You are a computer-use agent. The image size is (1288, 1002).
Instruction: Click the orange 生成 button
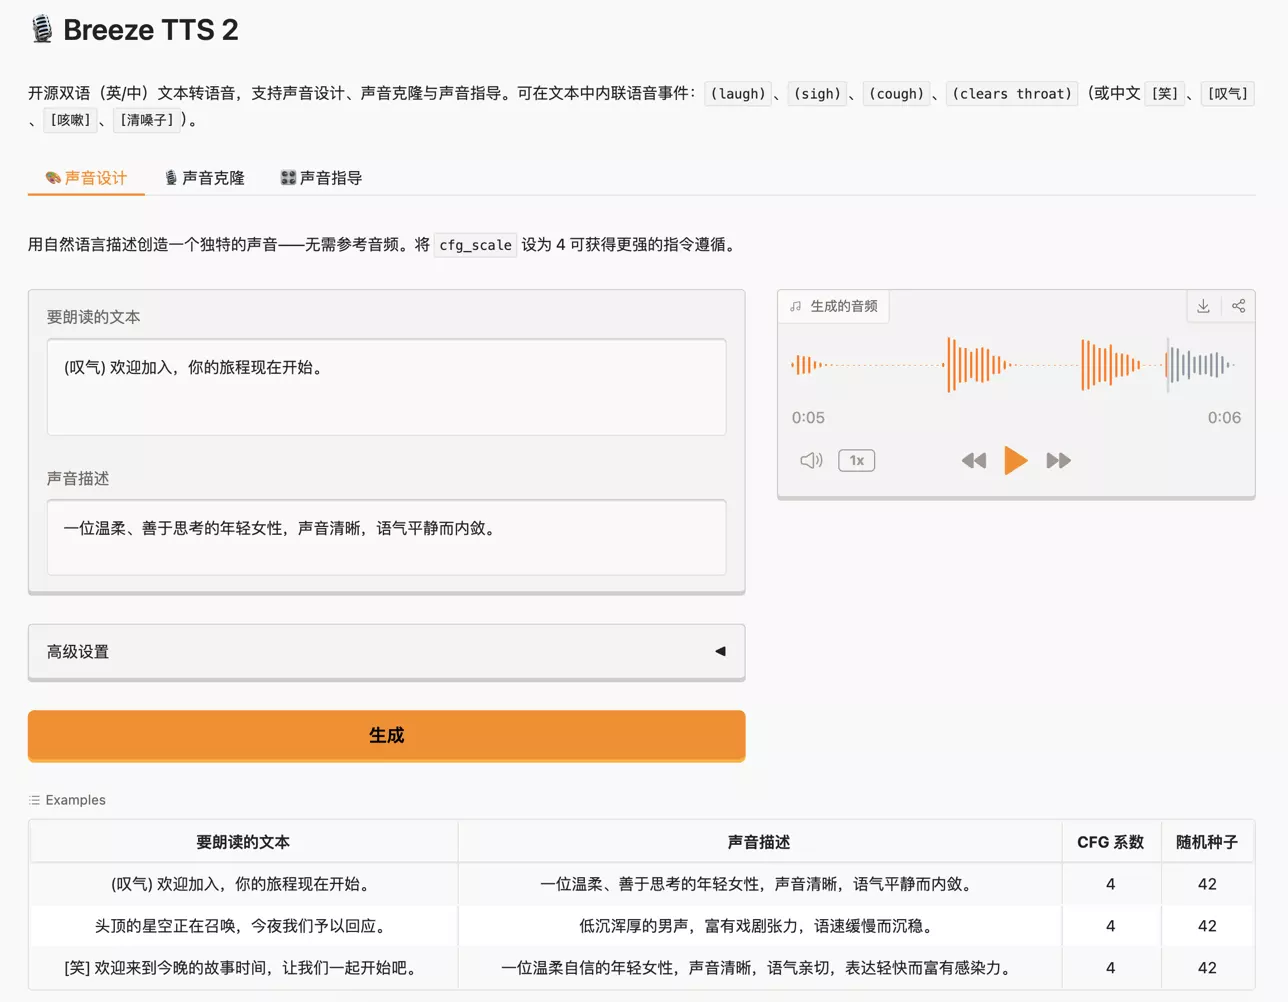(386, 735)
